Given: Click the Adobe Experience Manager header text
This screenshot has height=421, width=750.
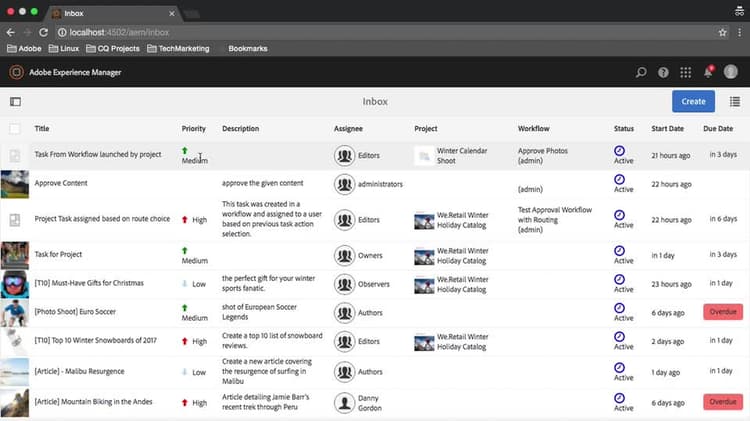Looking at the screenshot, I should [x=75, y=72].
